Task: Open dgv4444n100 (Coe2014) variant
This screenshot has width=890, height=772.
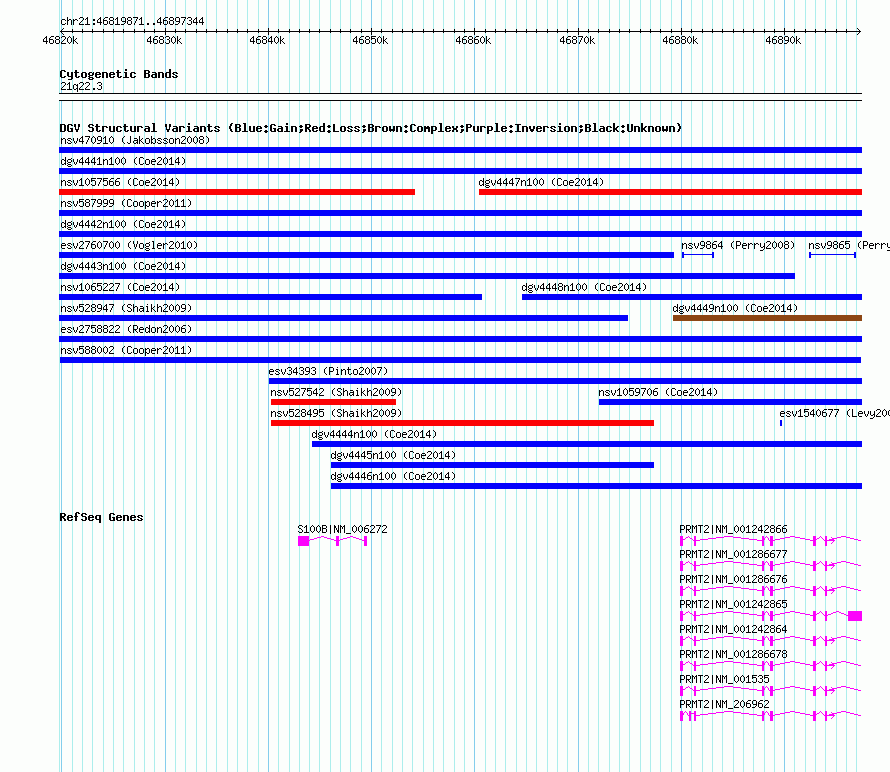Action: click(x=587, y=444)
